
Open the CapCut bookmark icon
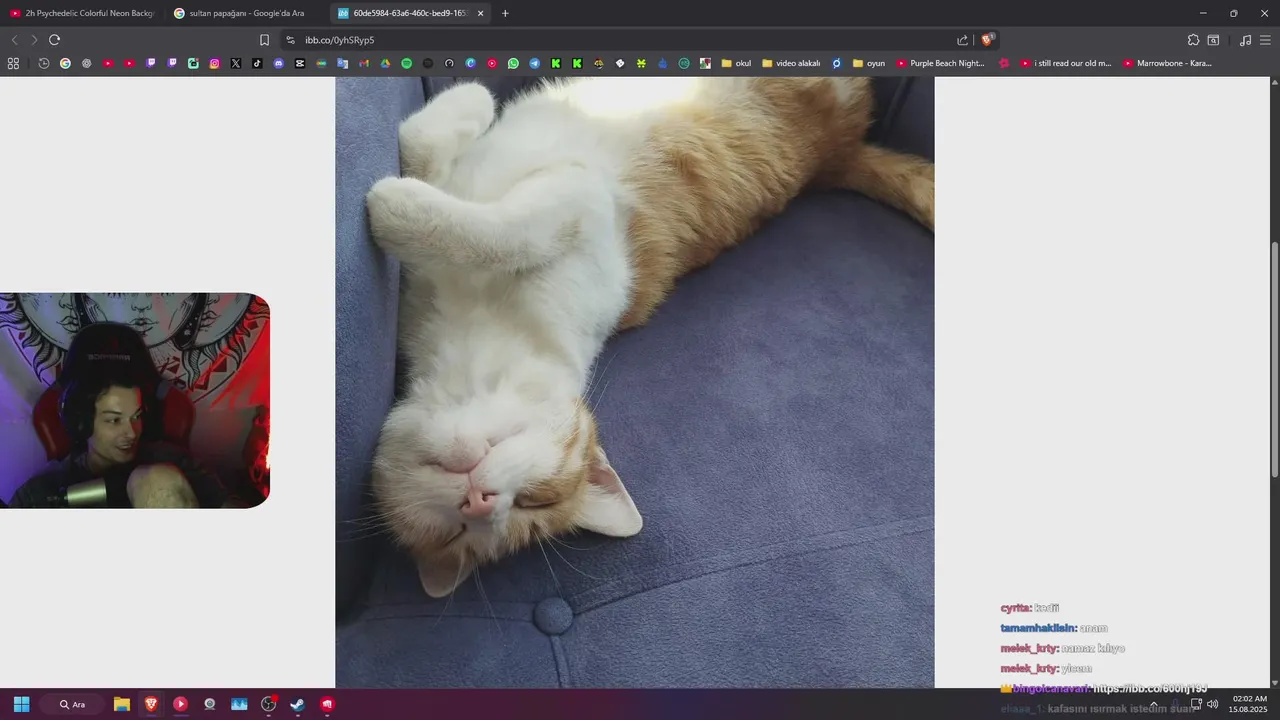click(300, 63)
